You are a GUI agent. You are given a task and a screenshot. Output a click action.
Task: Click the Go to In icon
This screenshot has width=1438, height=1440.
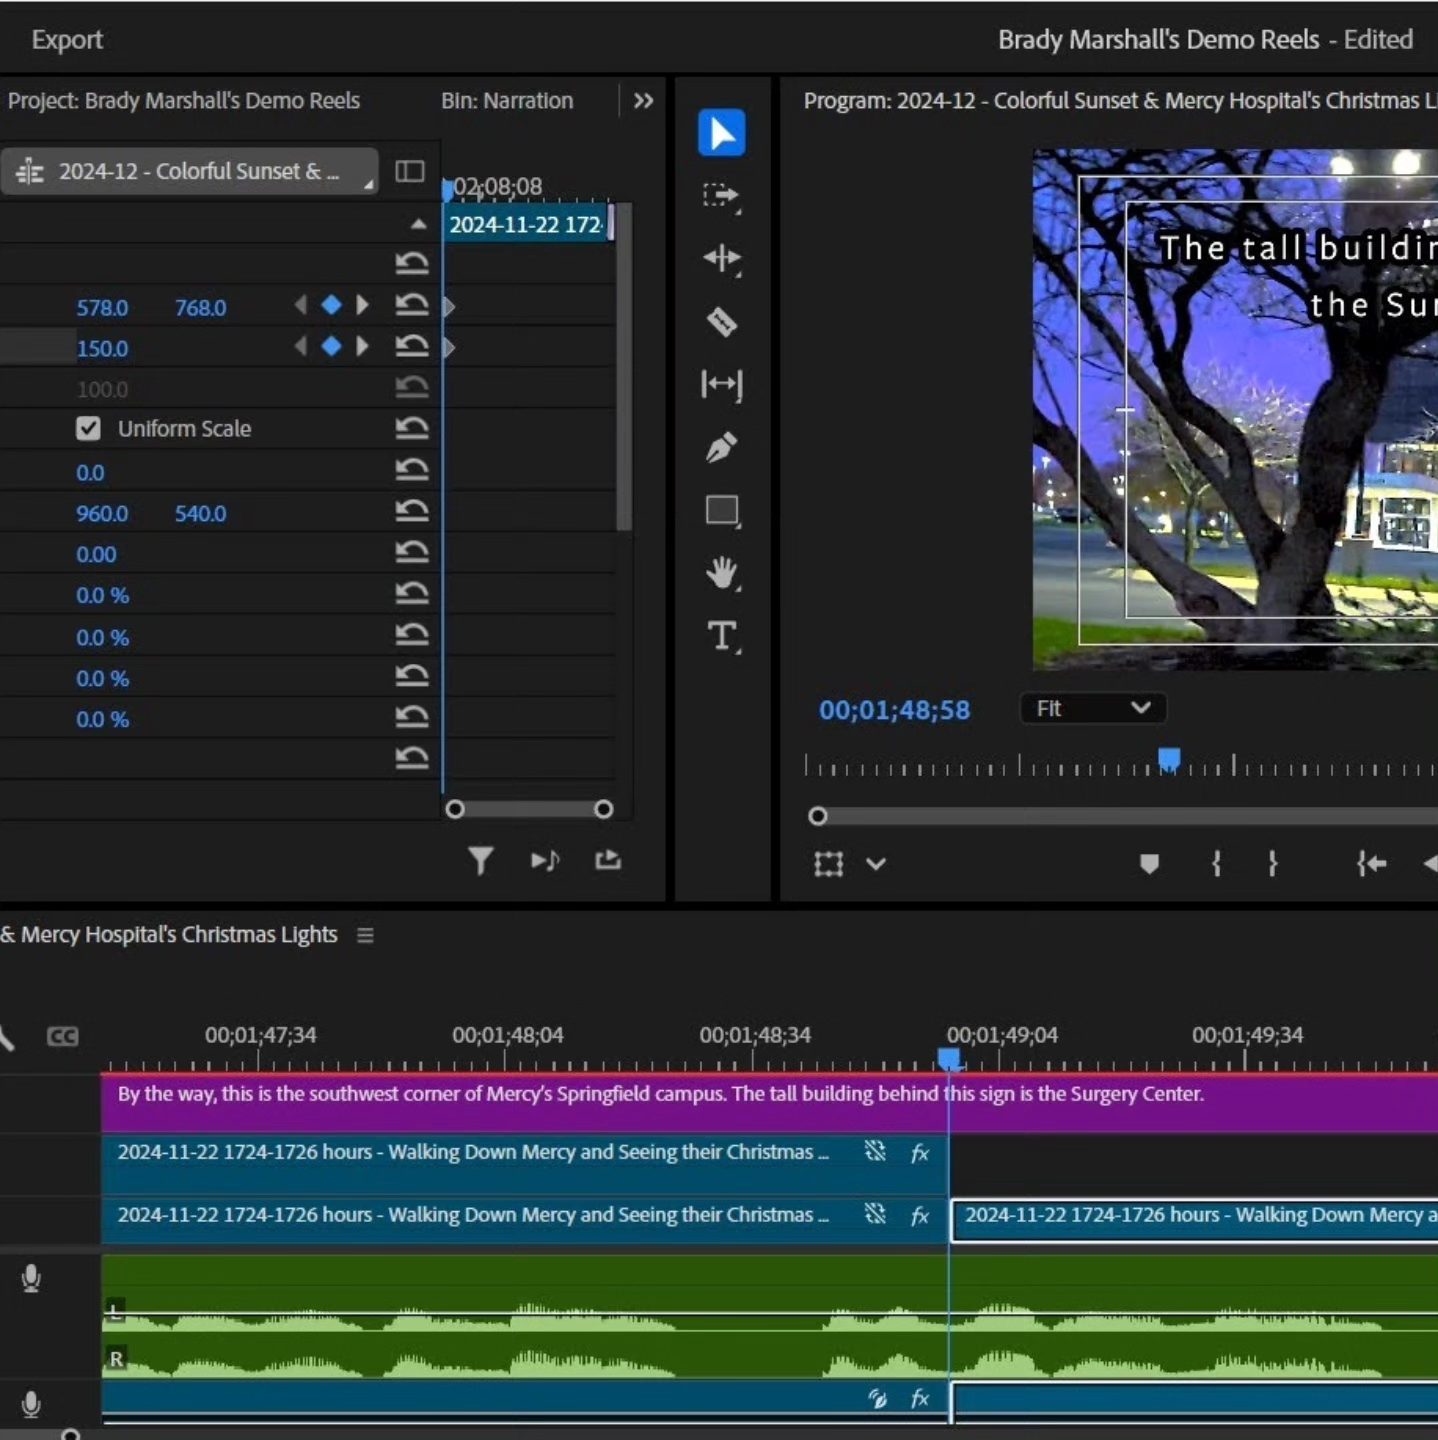click(1371, 863)
